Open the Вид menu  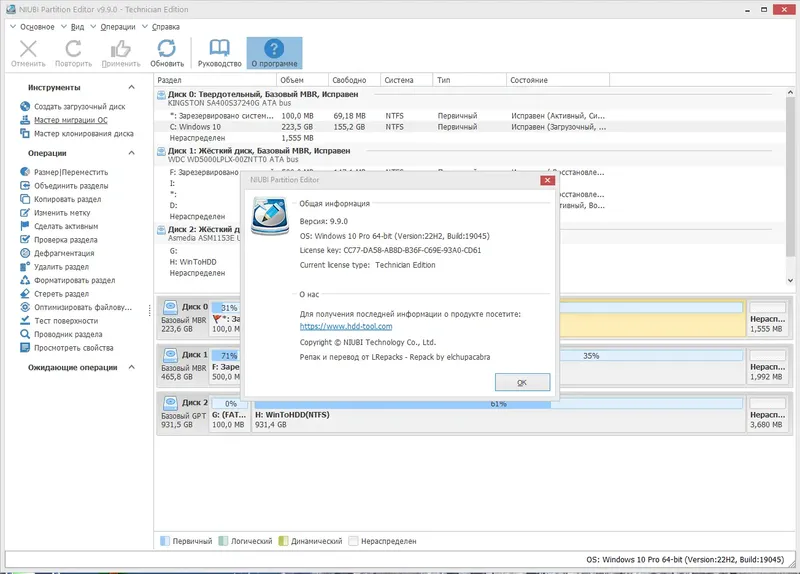[x=72, y=27]
